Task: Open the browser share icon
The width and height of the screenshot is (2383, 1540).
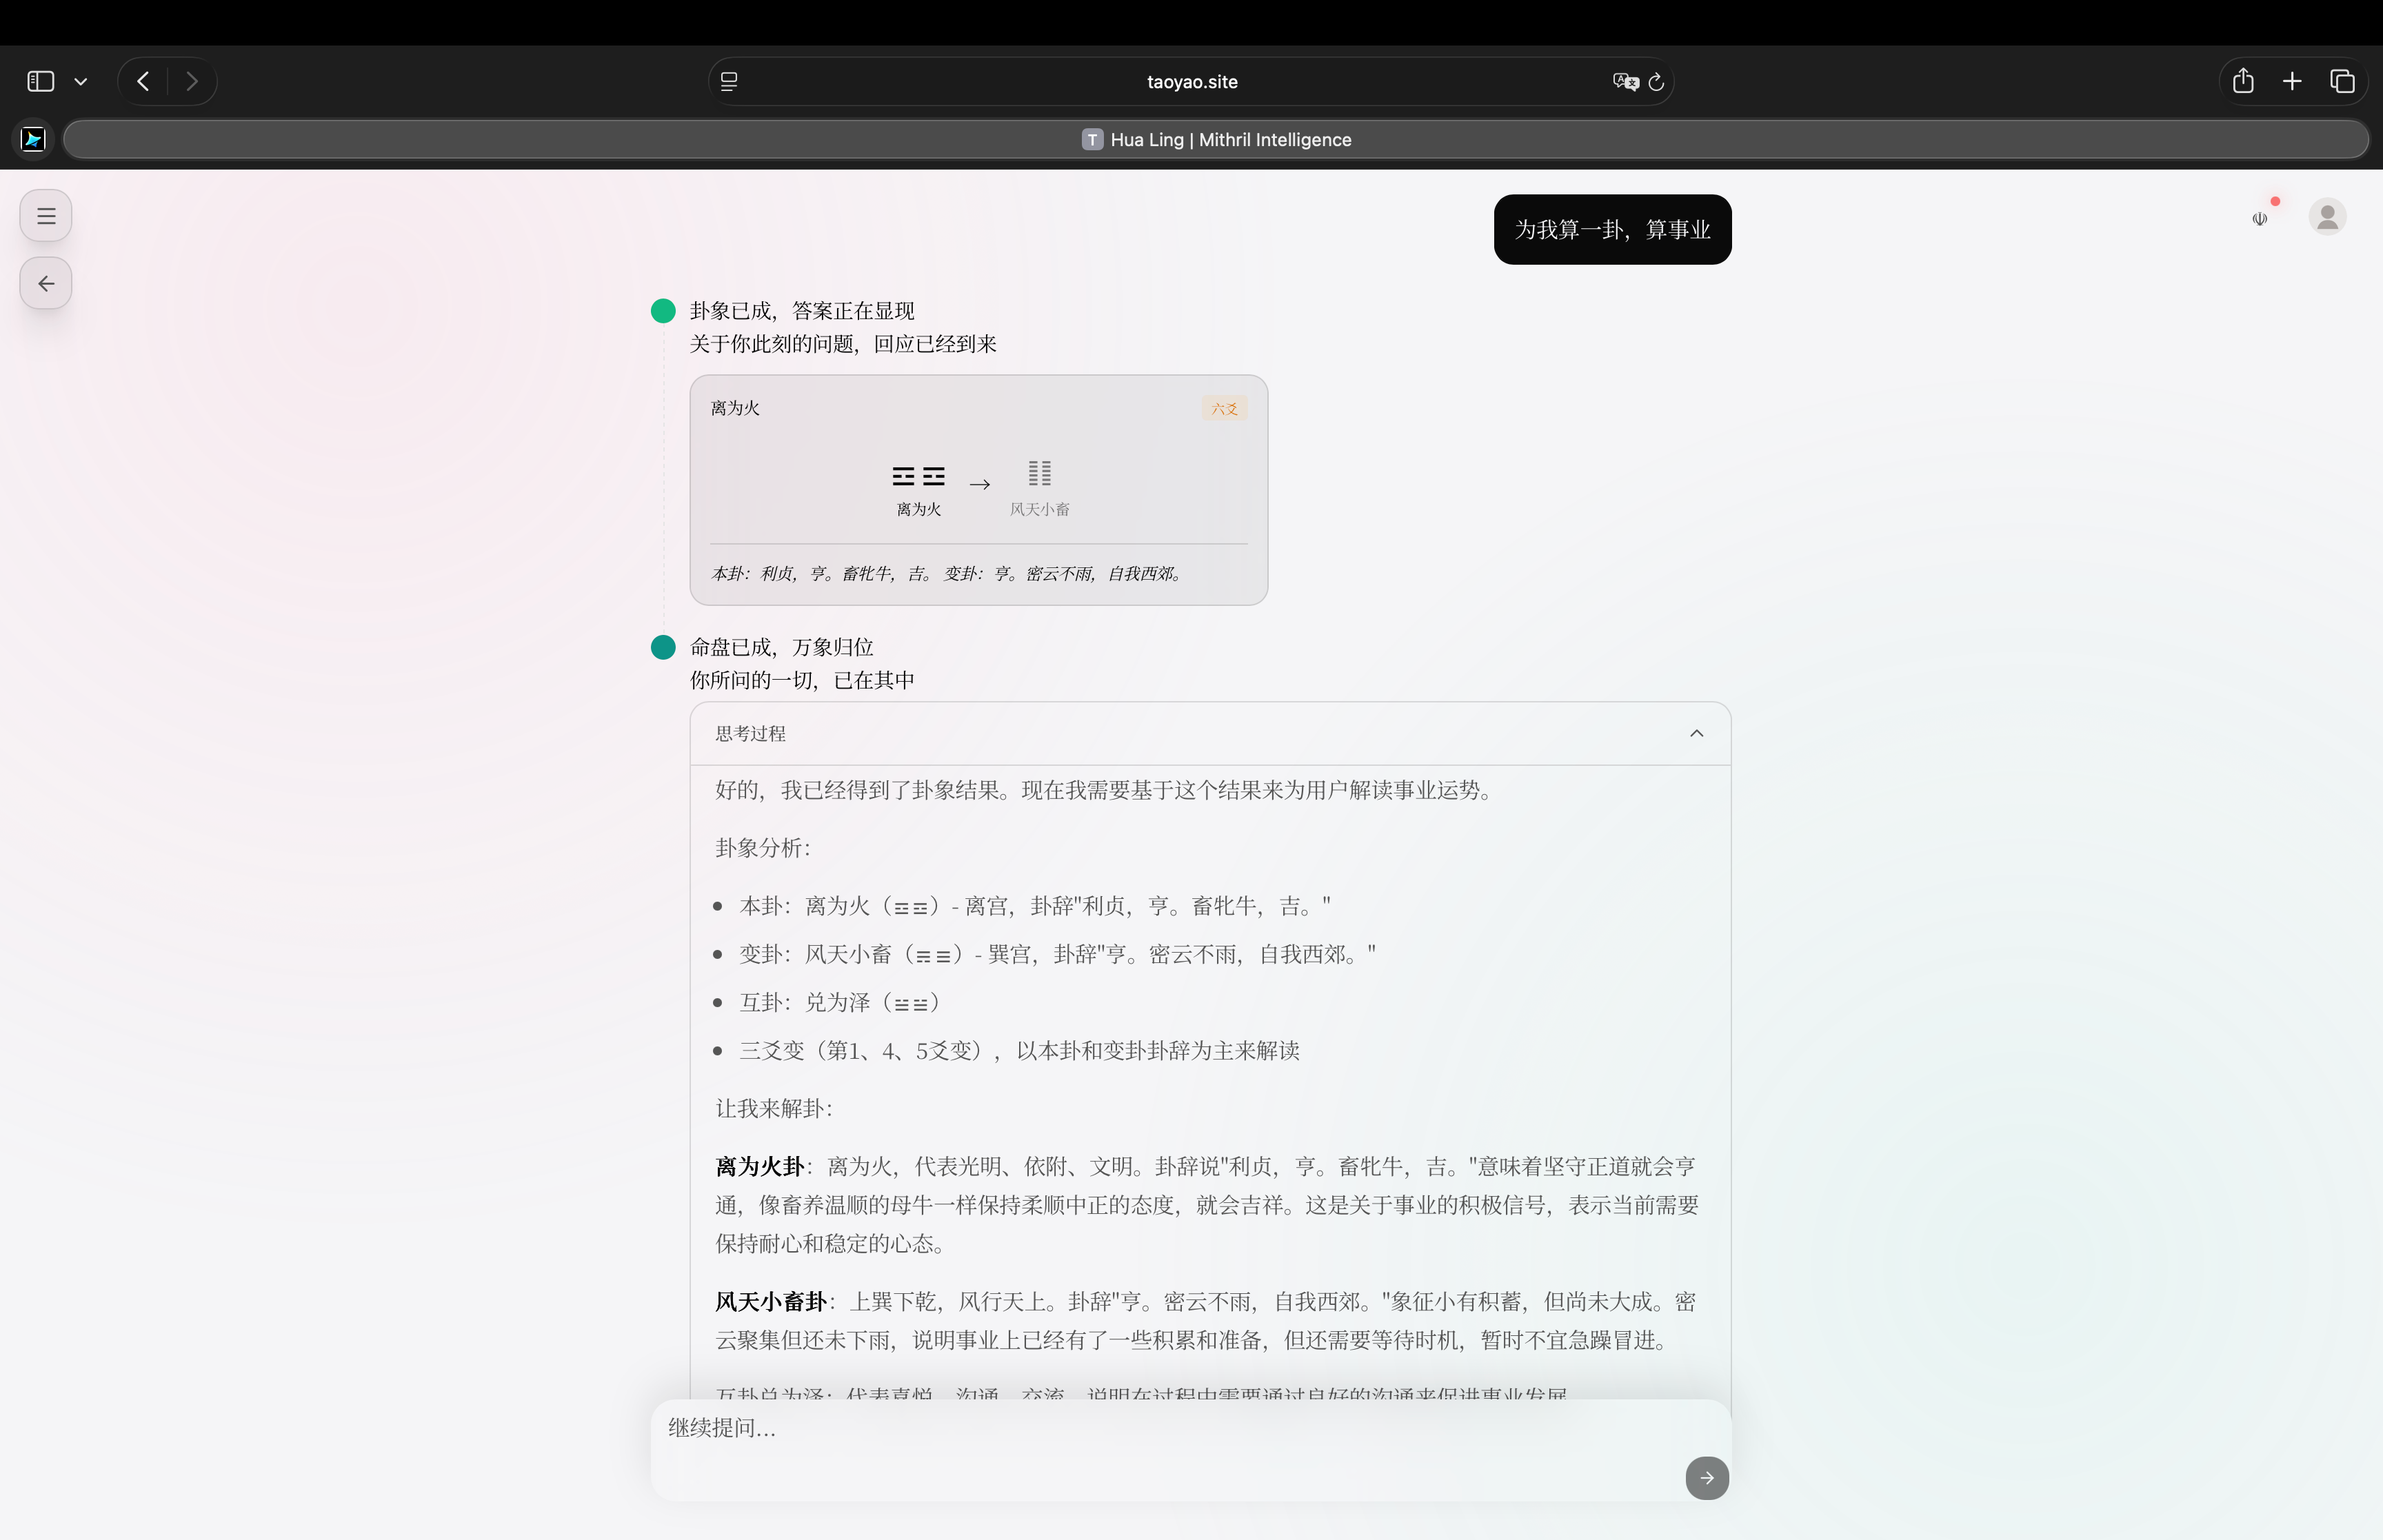Action: click(x=2243, y=81)
